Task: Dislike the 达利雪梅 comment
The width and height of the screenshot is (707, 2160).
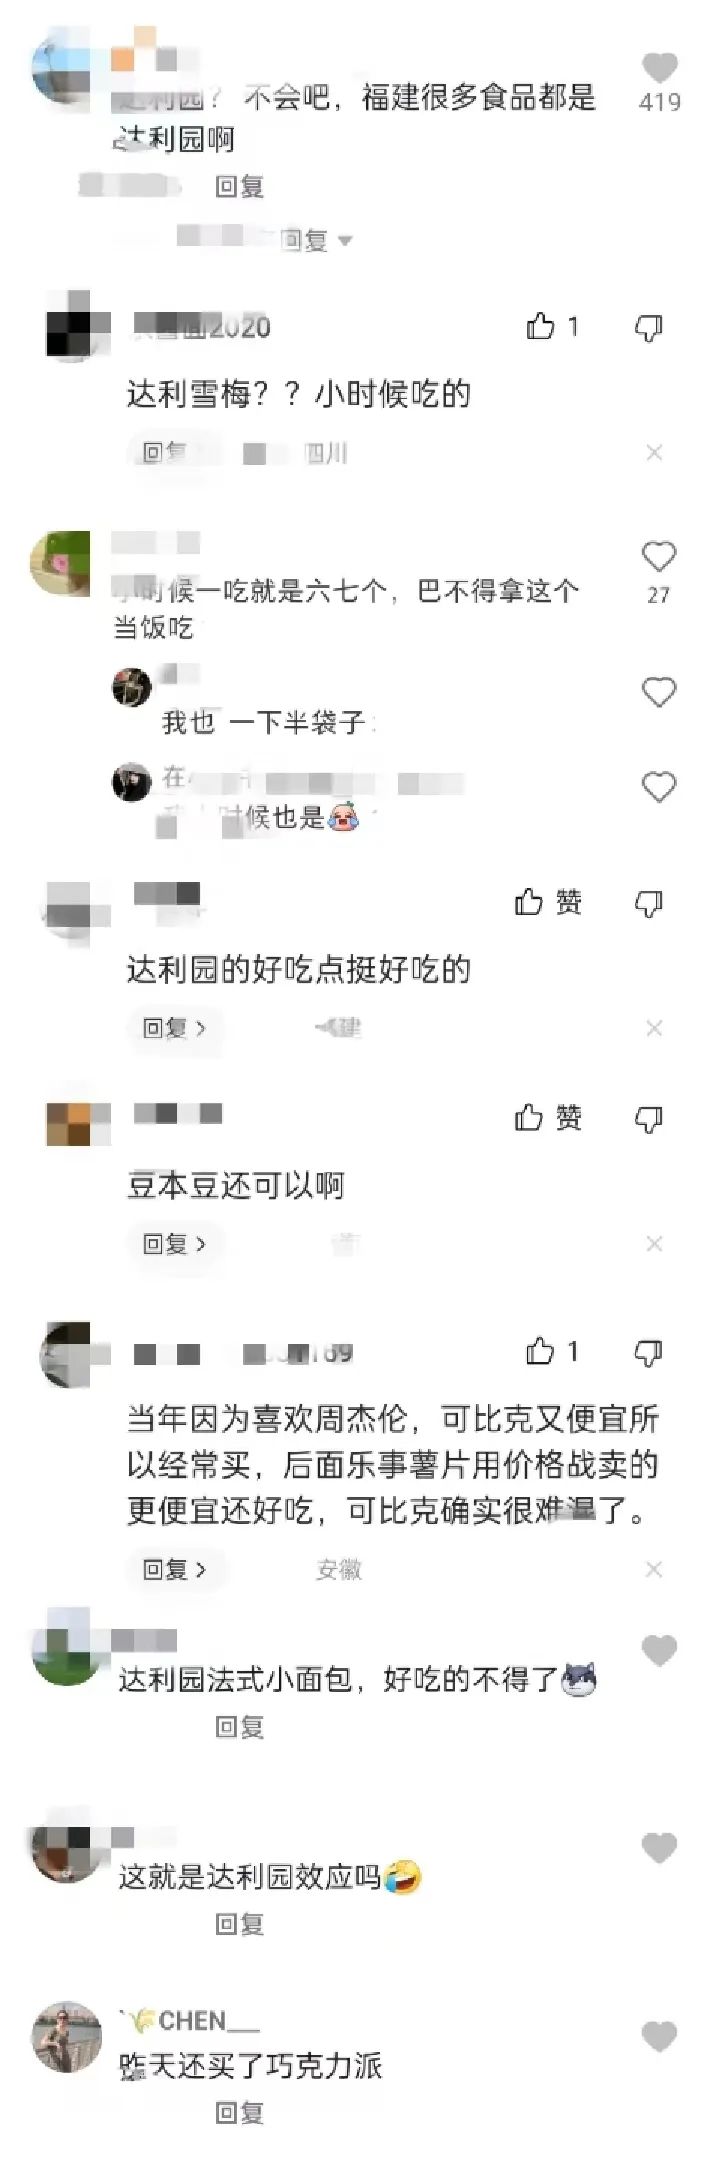Action: pyautogui.click(x=649, y=327)
